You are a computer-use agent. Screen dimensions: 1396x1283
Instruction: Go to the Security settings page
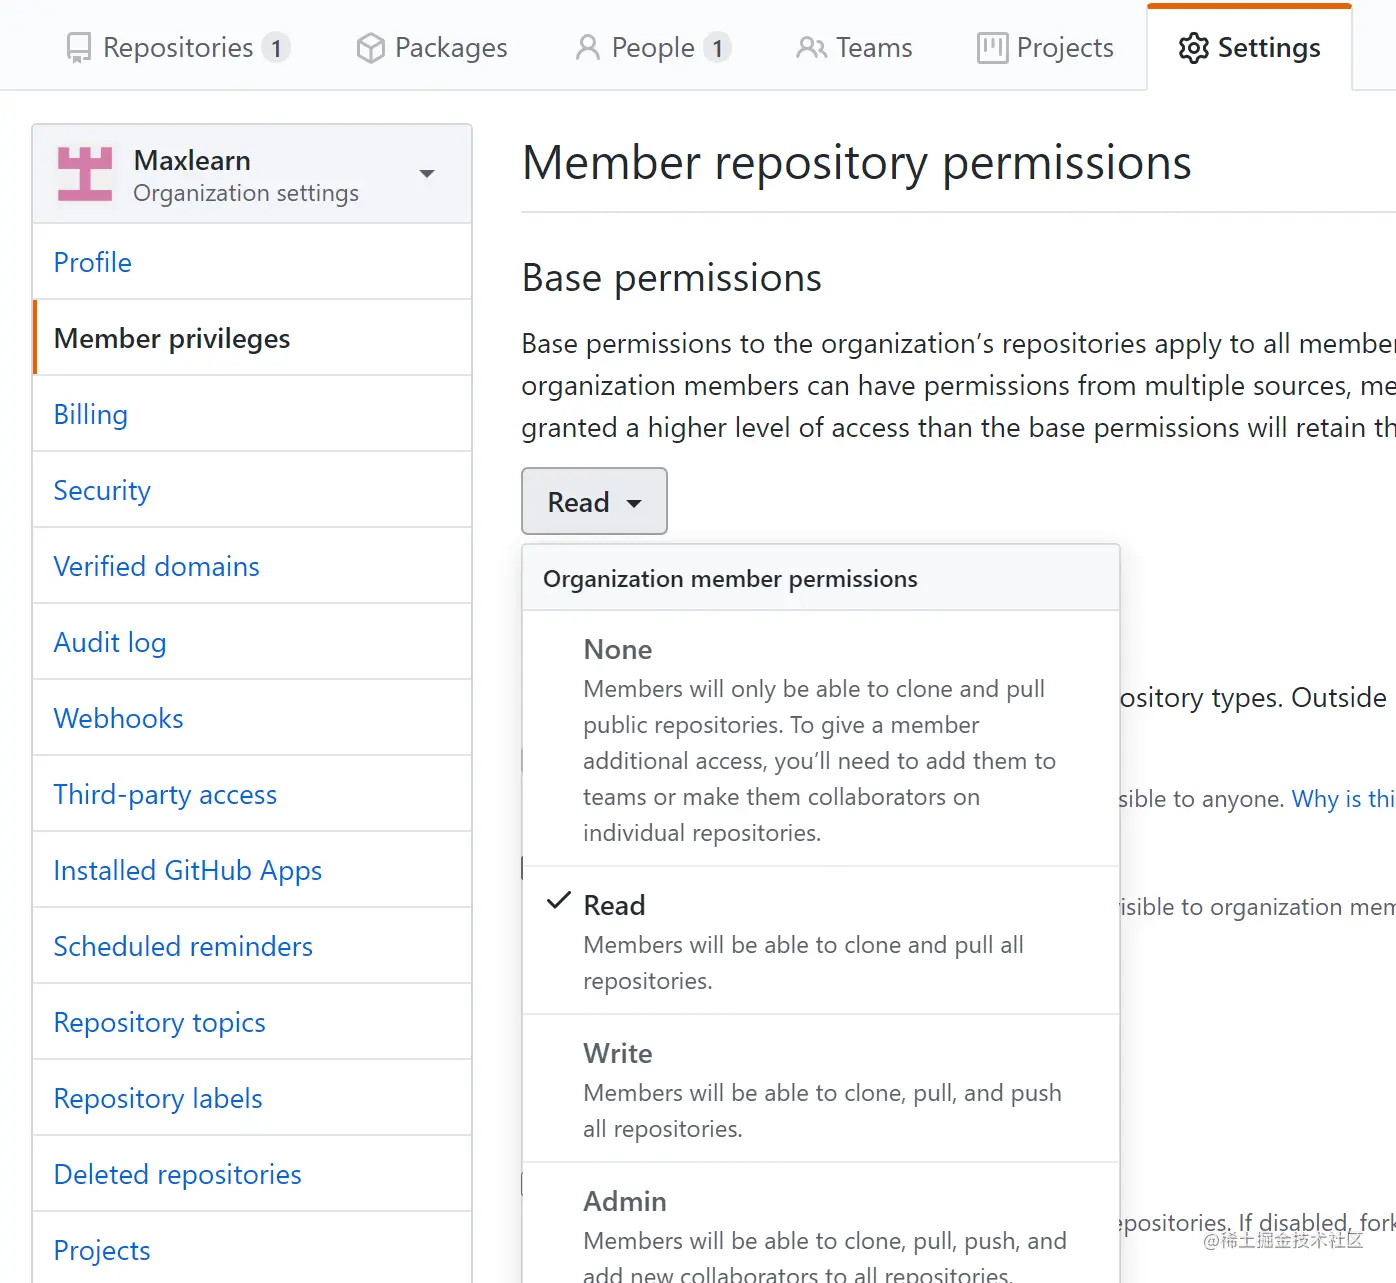tap(102, 491)
